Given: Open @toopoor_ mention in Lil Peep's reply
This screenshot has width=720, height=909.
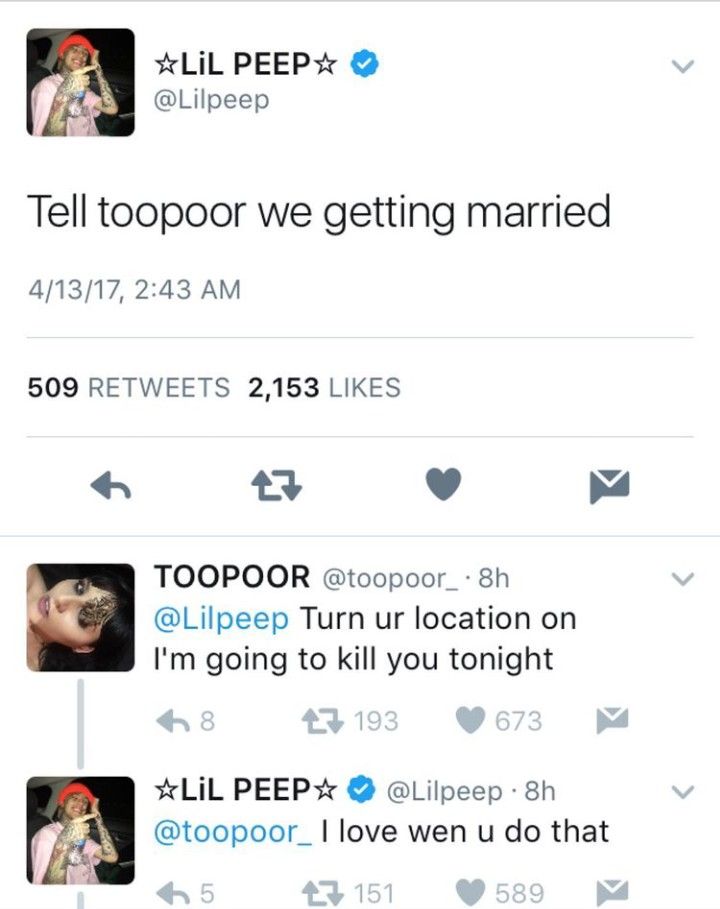Looking at the screenshot, I should [232, 832].
